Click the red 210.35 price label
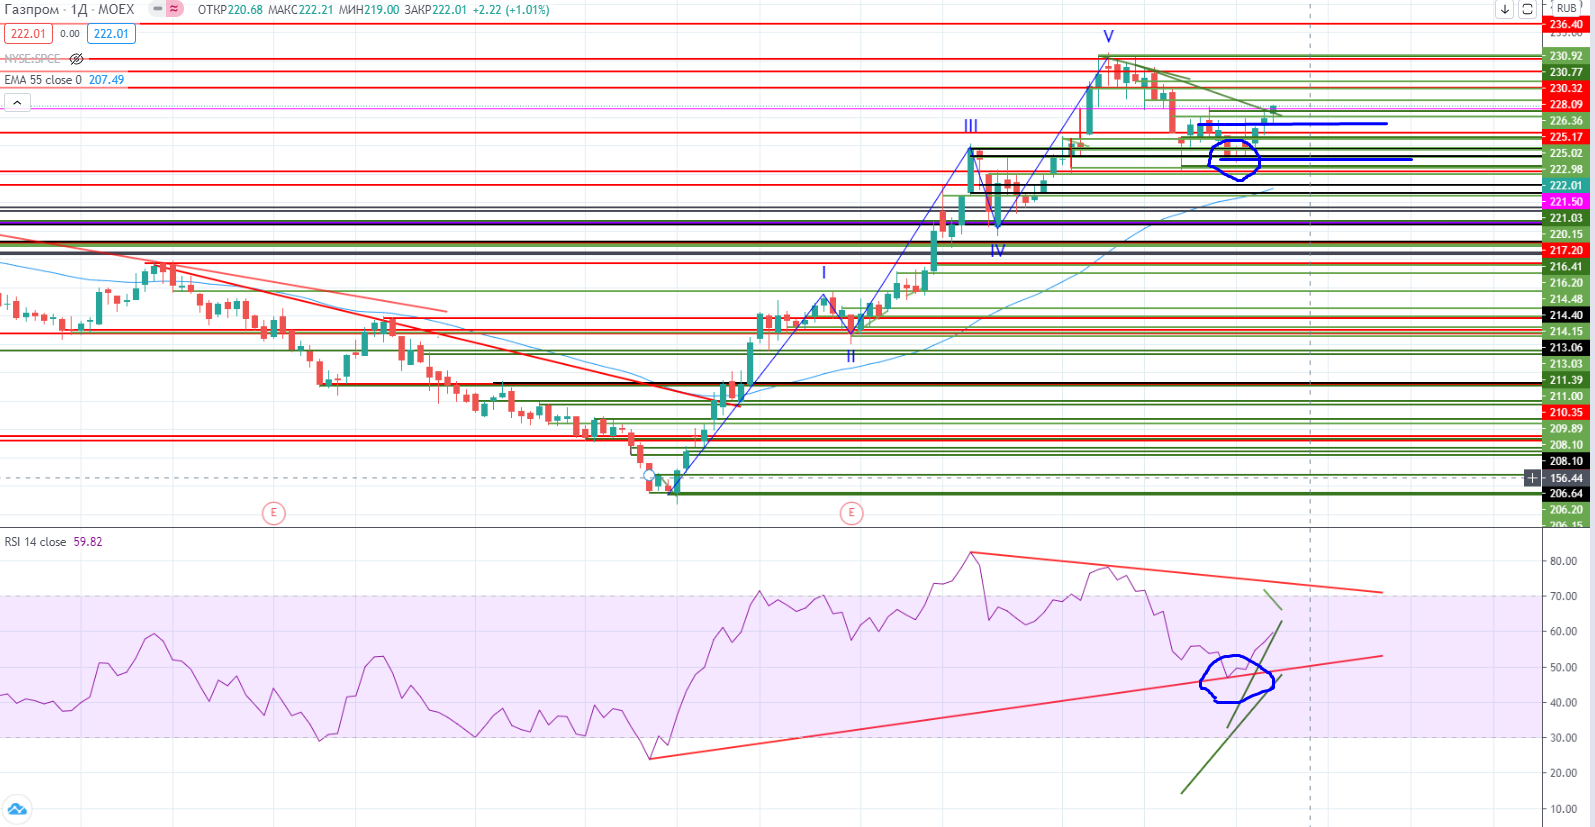Image resolution: width=1595 pixels, height=827 pixels. coord(1566,412)
